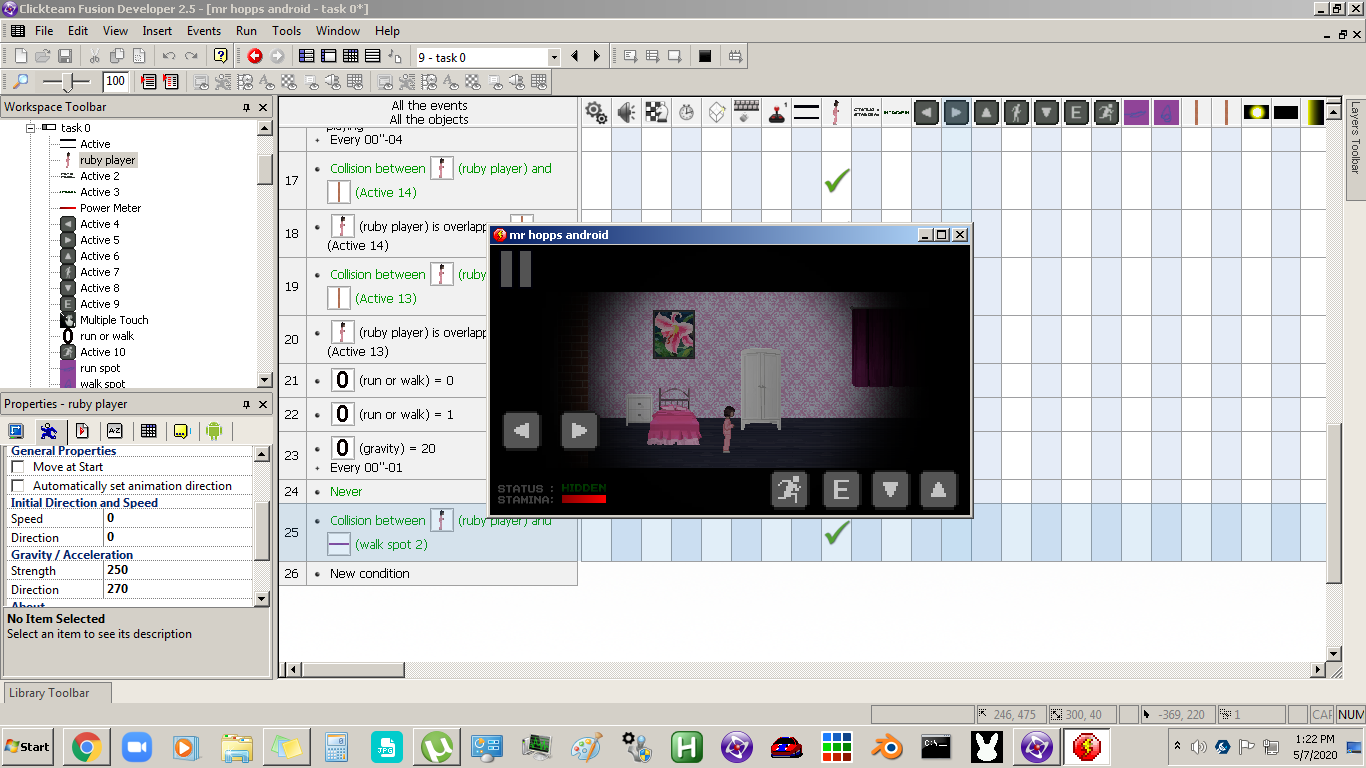Click run icon in game window

point(790,490)
